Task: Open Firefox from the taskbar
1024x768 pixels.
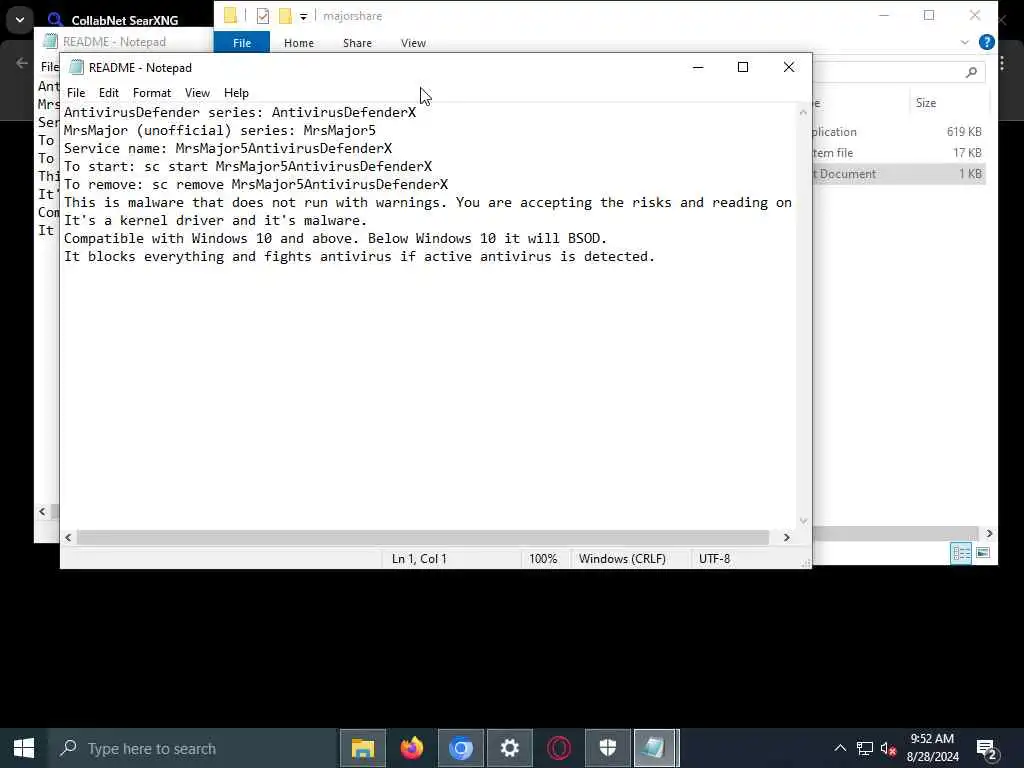Action: [x=411, y=748]
